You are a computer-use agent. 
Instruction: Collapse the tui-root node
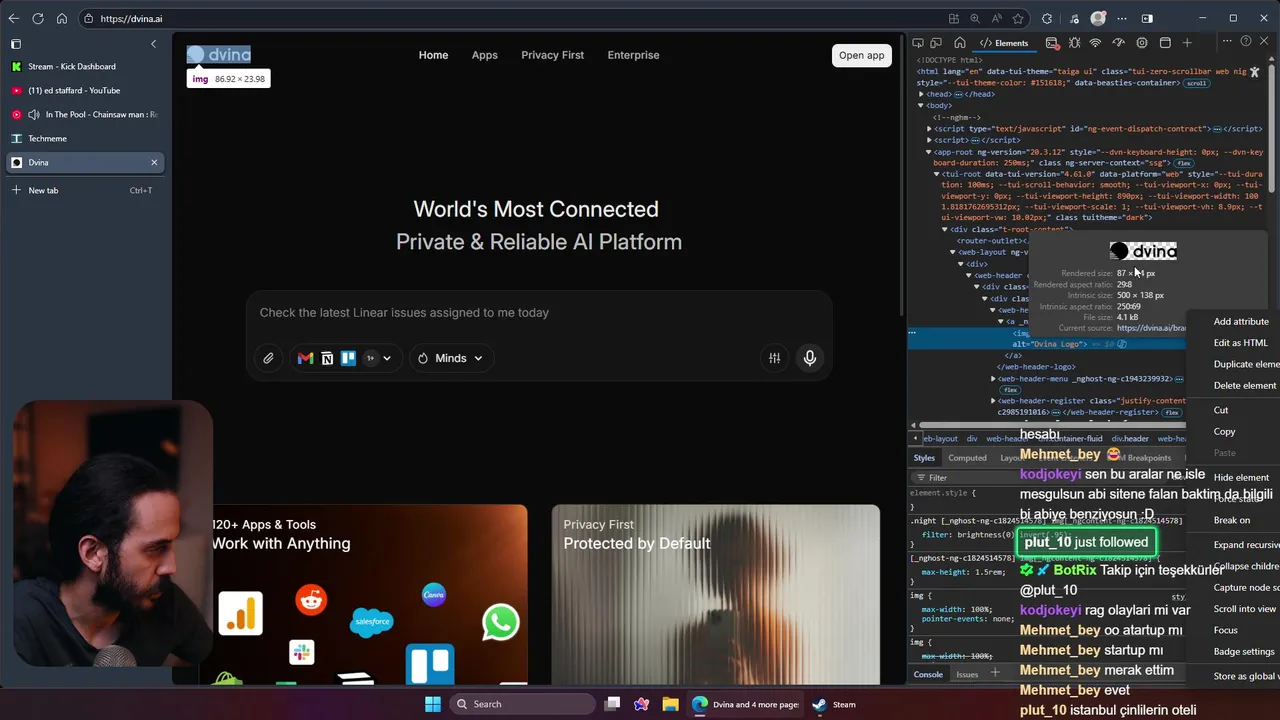coord(937,174)
